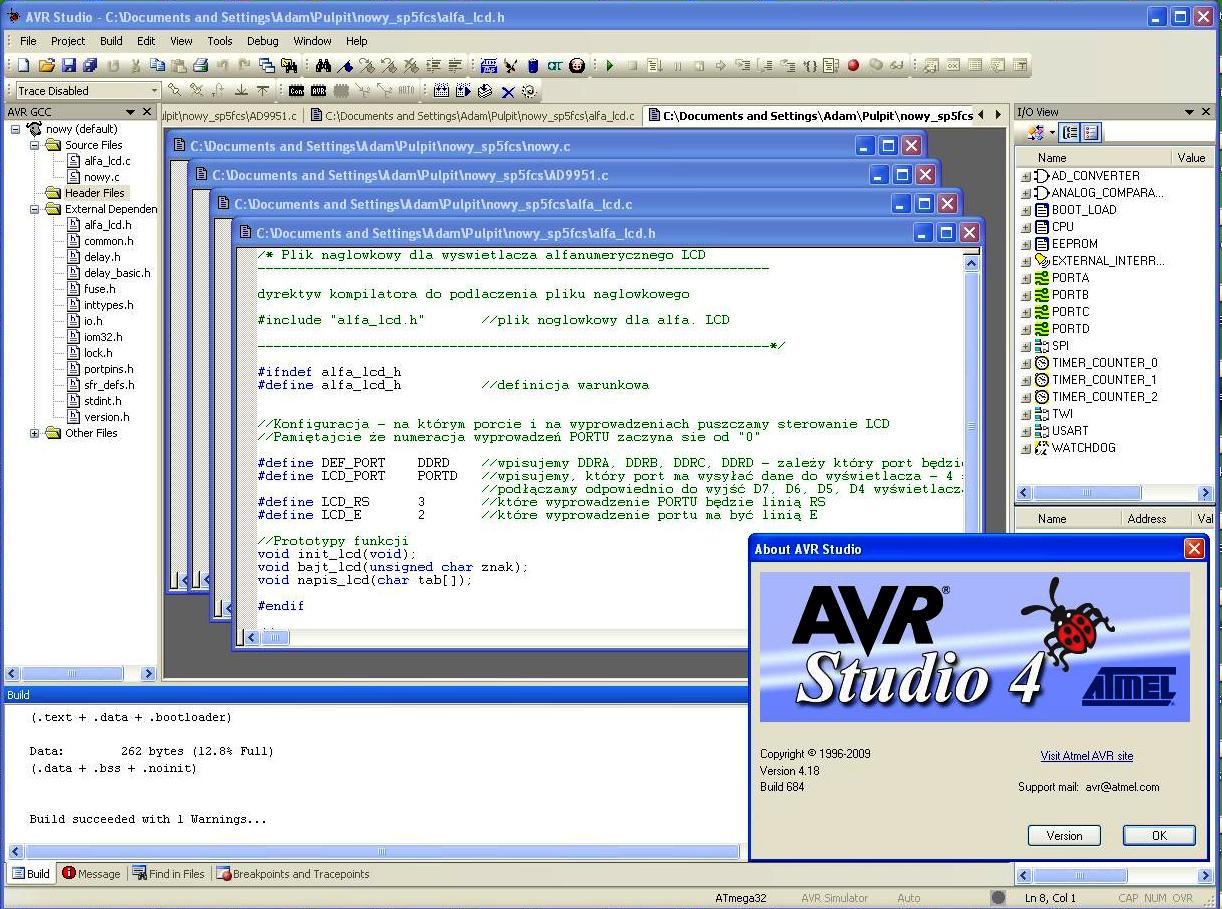The height and width of the screenshot is (909, 1222).
Task: Expand the PORTA node in I/O View
Action: pos(1026,278)
